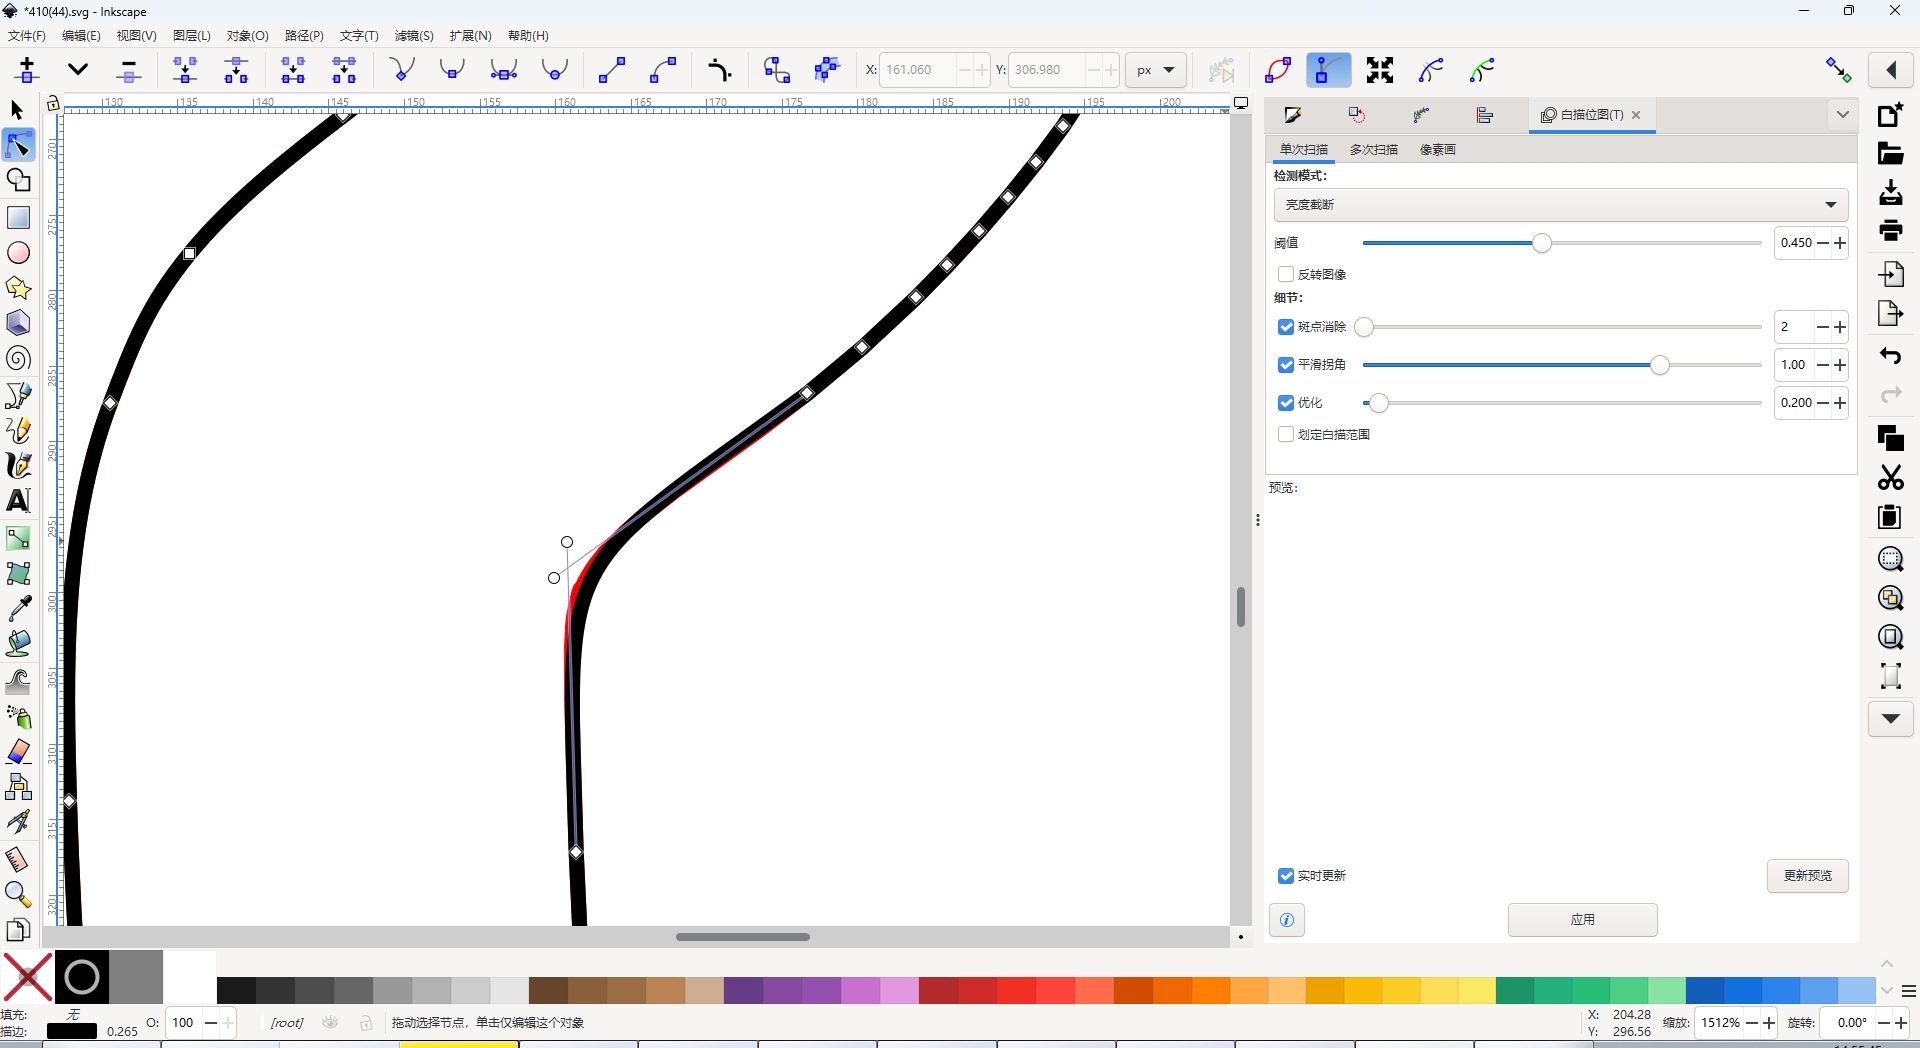Viewport: 1920px width, 1048px height.
Task: Switch to the 多次扫描 tab
Action: point(1374,150)
